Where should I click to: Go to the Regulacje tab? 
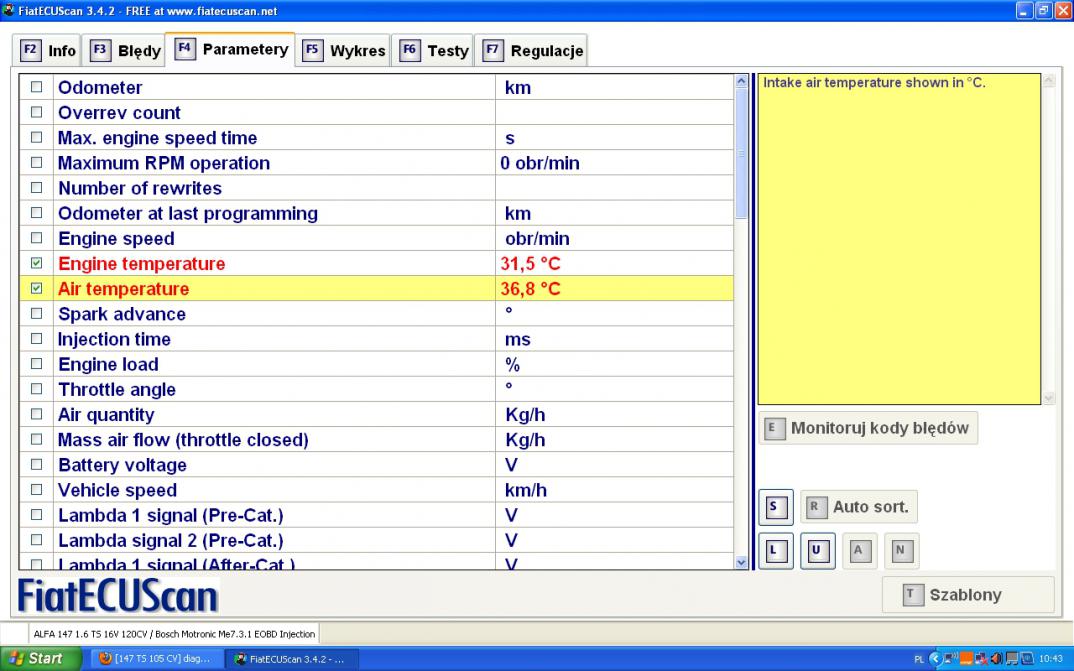(x=533, y=50)
